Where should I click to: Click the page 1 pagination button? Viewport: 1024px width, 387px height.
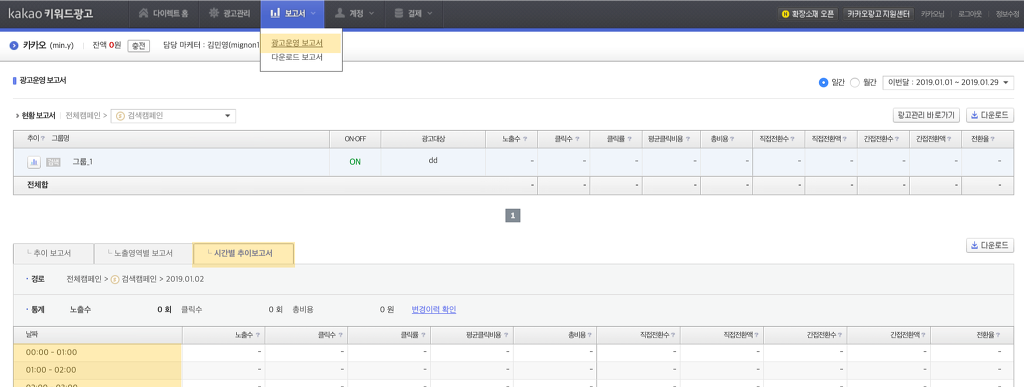pos(513,215)
